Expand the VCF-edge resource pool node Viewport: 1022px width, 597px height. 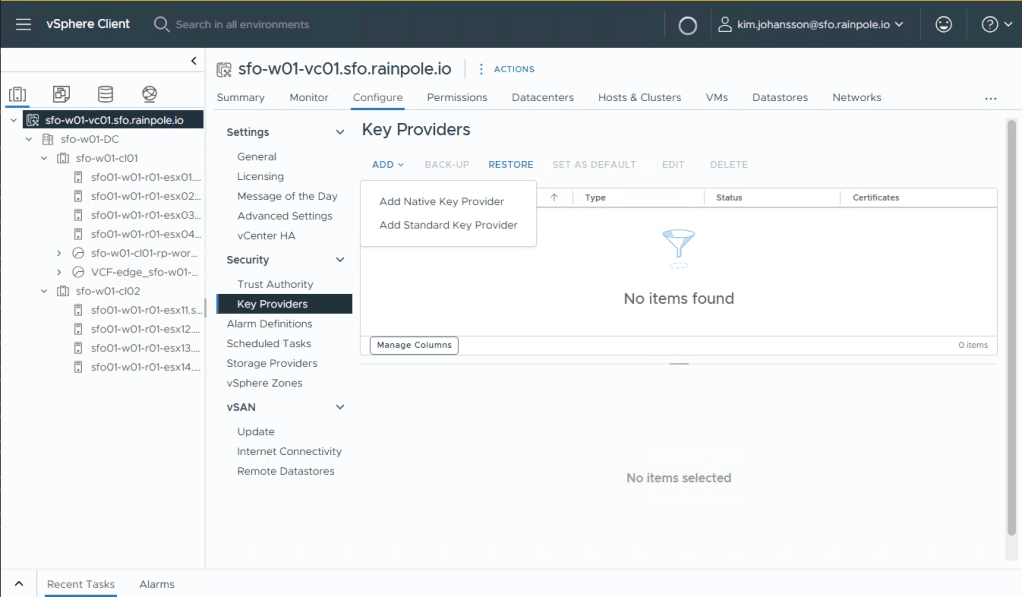click(59, 272)
